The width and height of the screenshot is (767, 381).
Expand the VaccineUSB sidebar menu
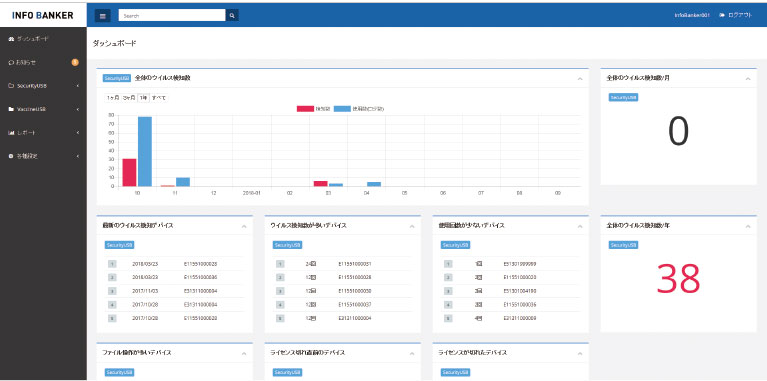[x=43, y=109]
